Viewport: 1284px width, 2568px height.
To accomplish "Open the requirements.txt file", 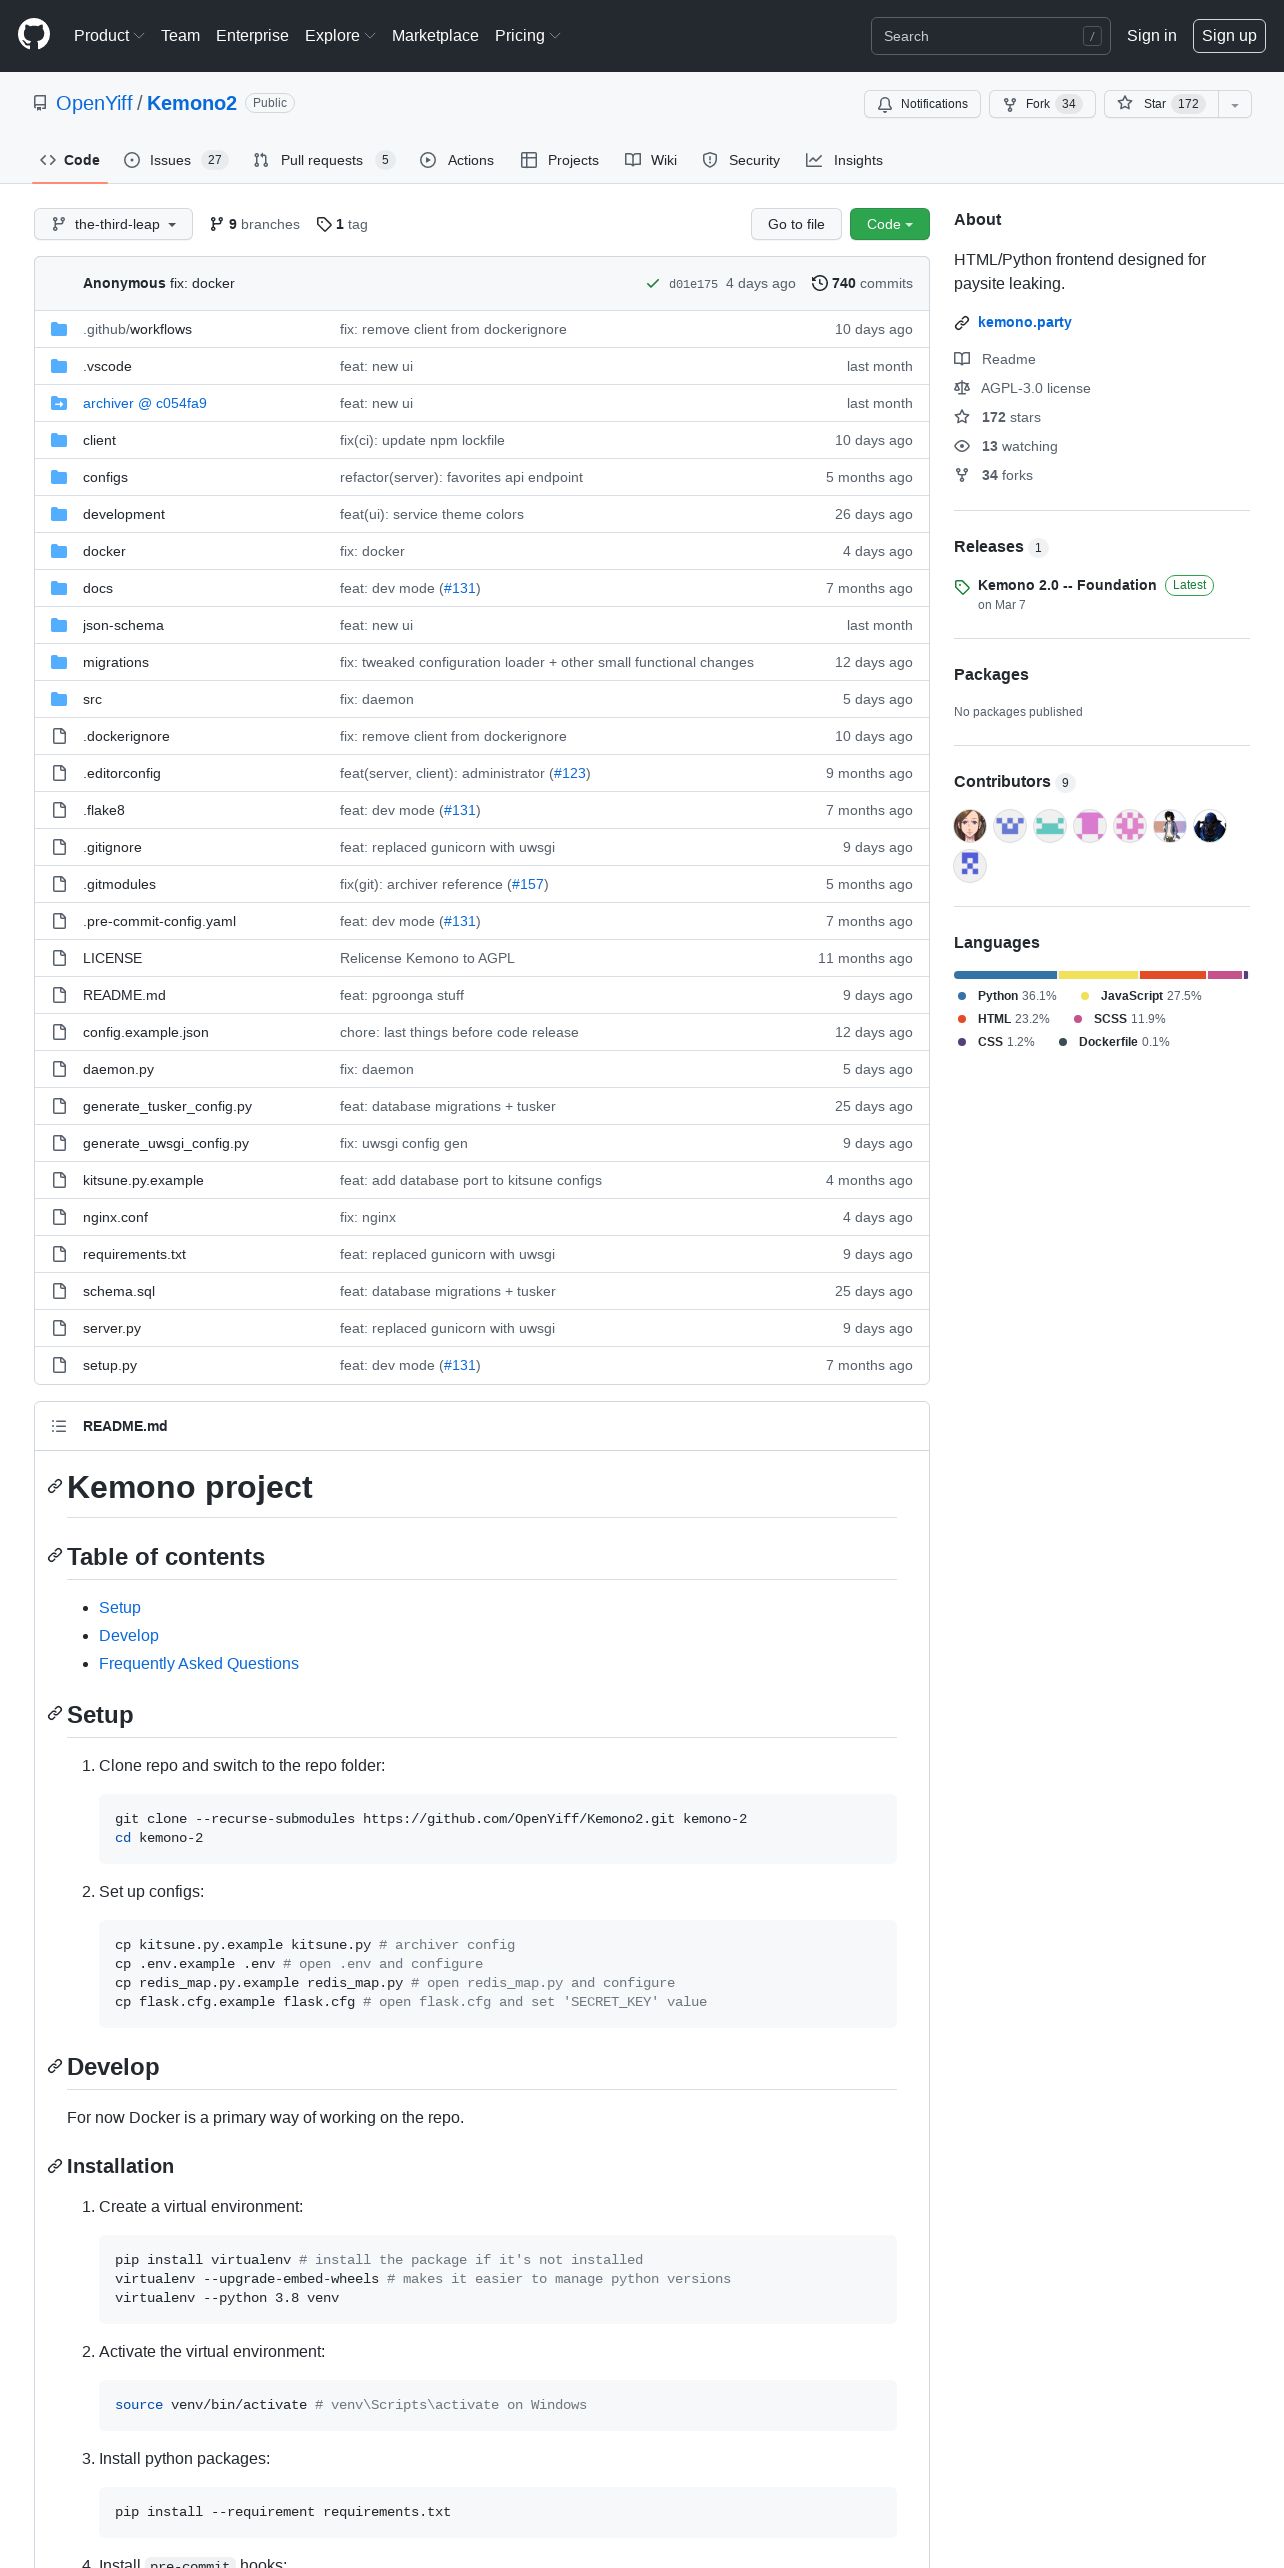I will pos(134,1254).
